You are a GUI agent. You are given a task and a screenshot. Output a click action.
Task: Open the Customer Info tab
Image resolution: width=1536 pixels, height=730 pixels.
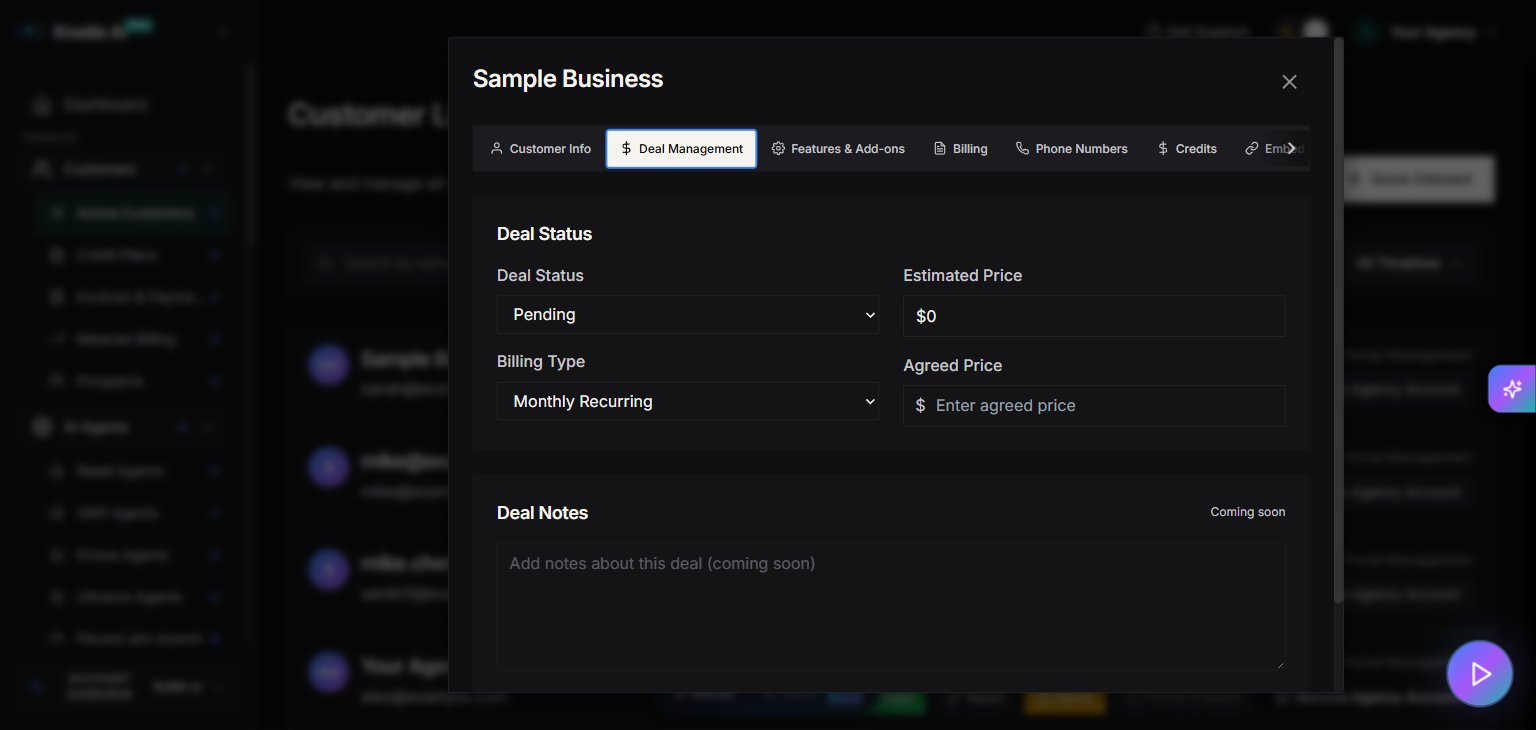click(x=540, y=149)
